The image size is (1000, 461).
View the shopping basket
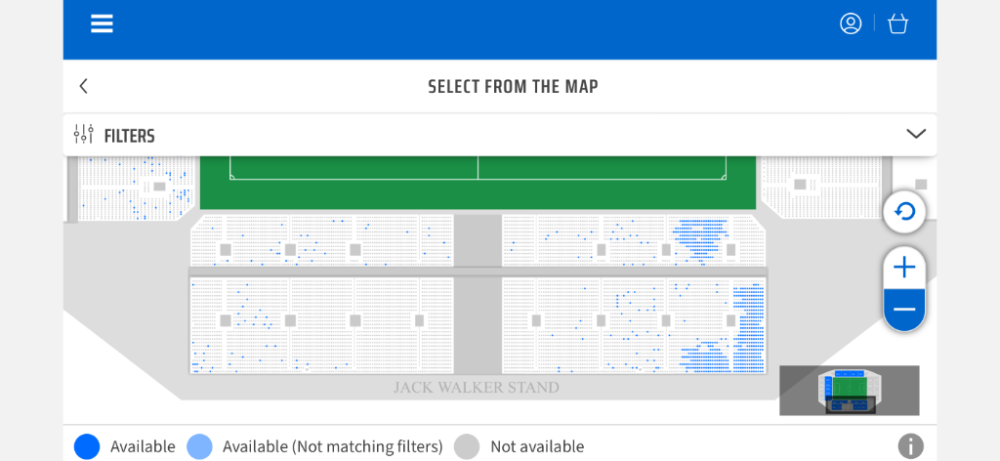[898, 24]
